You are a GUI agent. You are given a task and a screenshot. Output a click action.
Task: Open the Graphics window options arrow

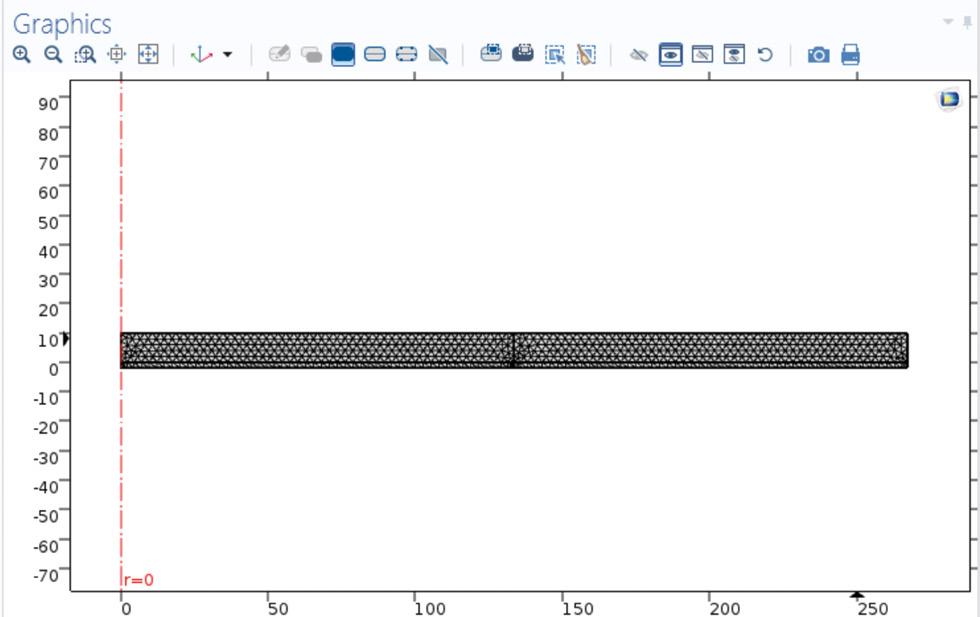(x=948, y=22)
